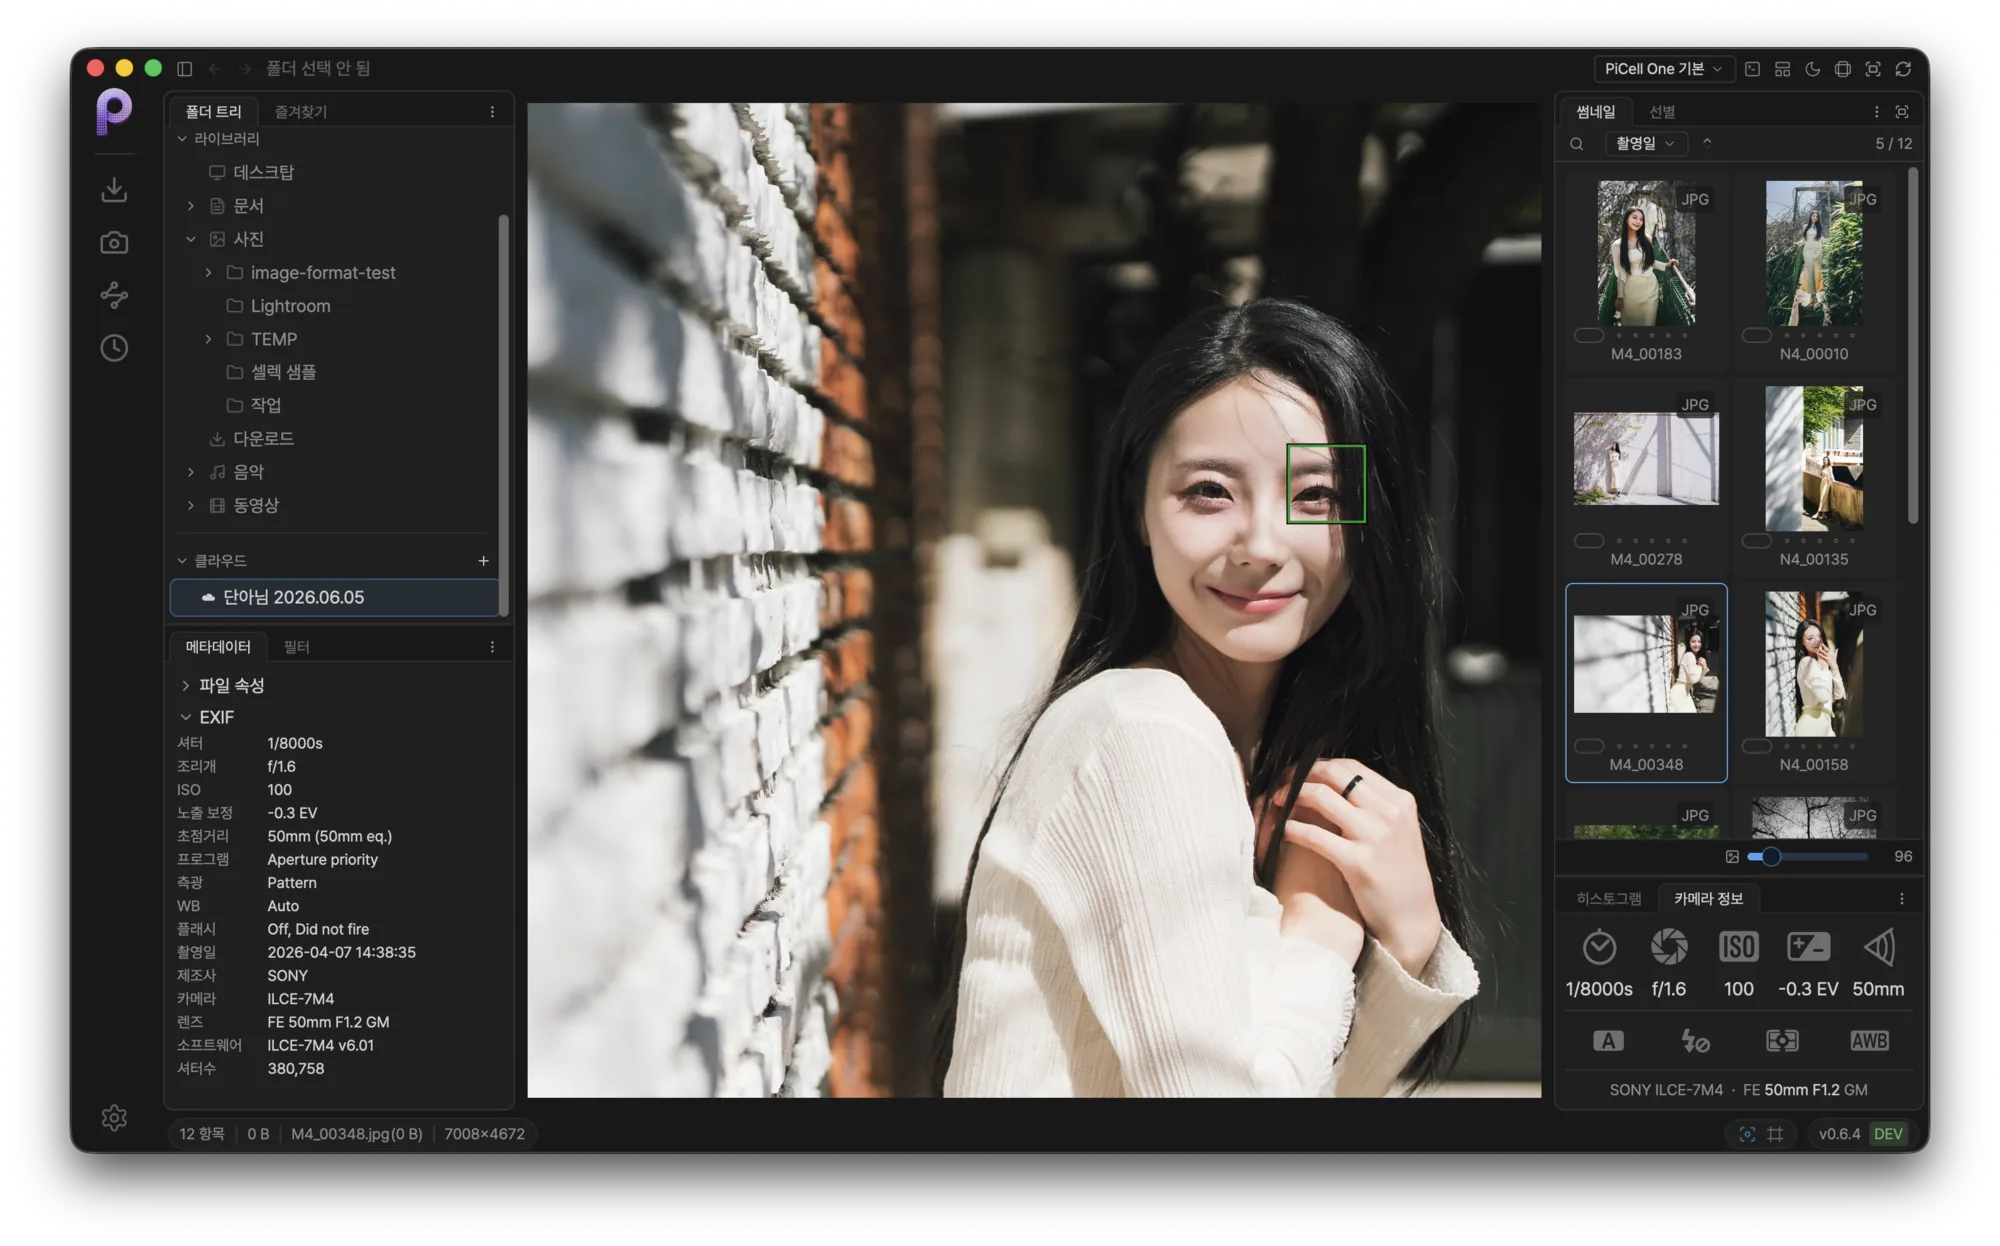This screenshot has width=2000, height=1246.
Task: Collapse the EXIF metadata section
Action: point(185,718)
